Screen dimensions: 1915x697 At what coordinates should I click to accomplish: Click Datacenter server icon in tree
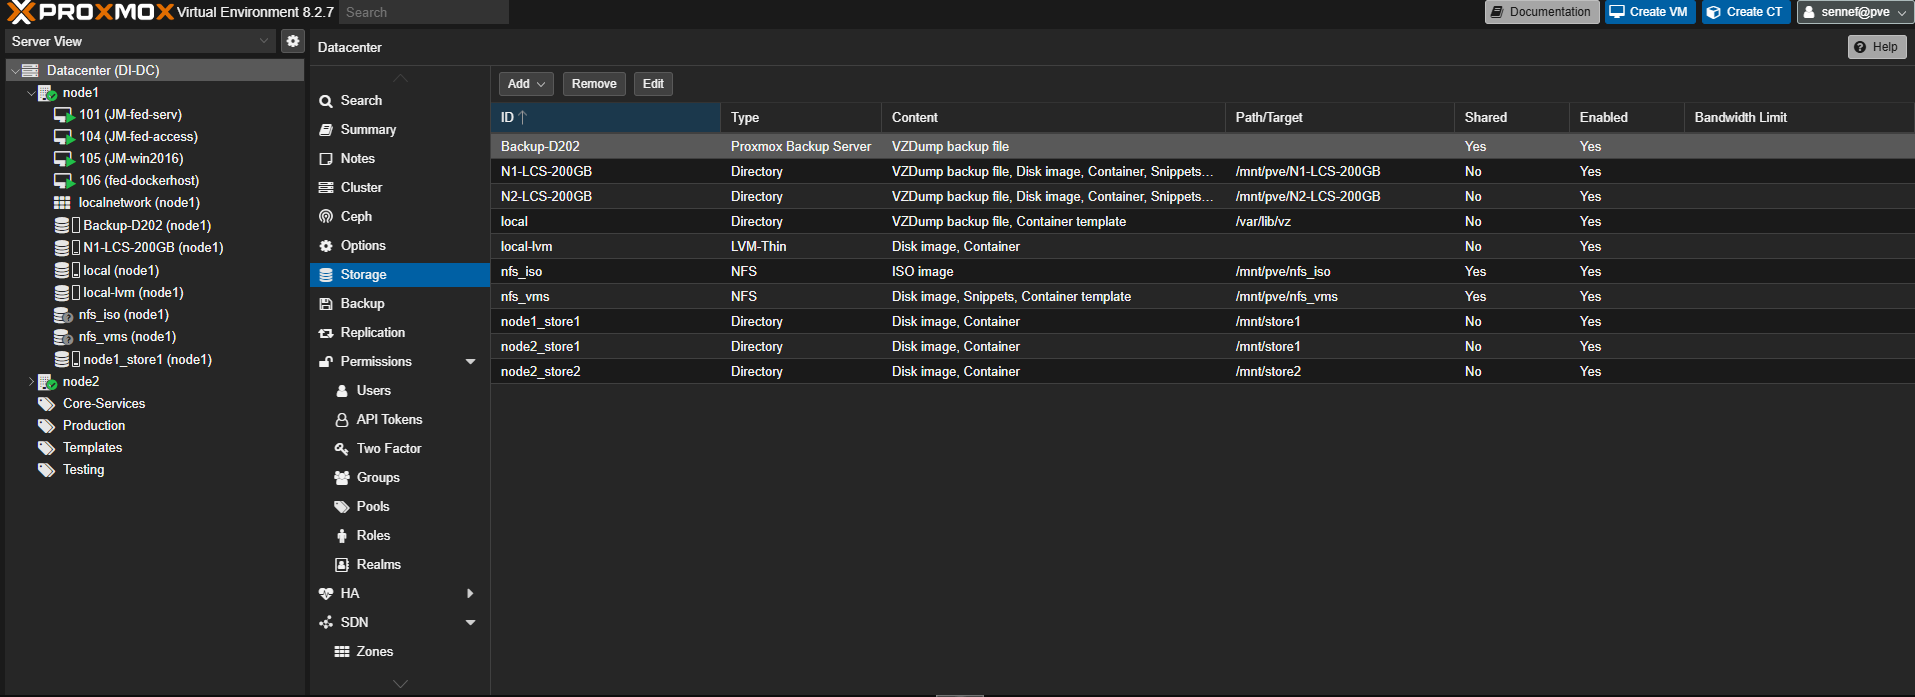30,71
